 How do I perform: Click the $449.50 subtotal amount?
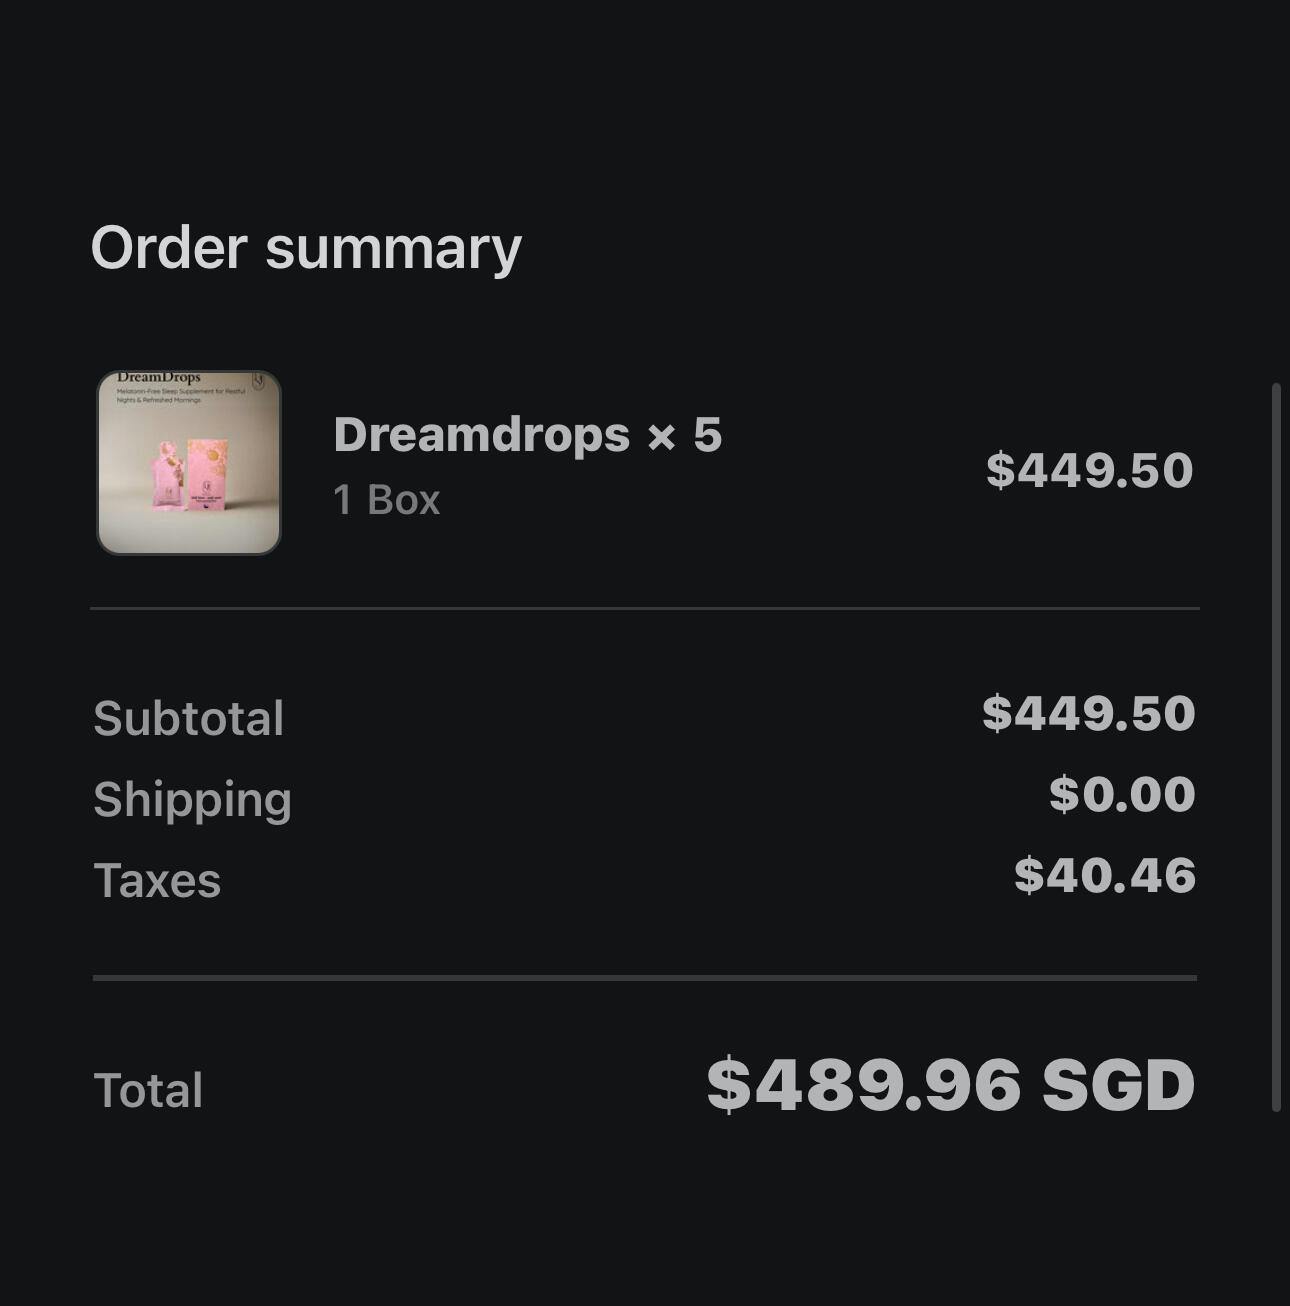(x=1088, y=713)
